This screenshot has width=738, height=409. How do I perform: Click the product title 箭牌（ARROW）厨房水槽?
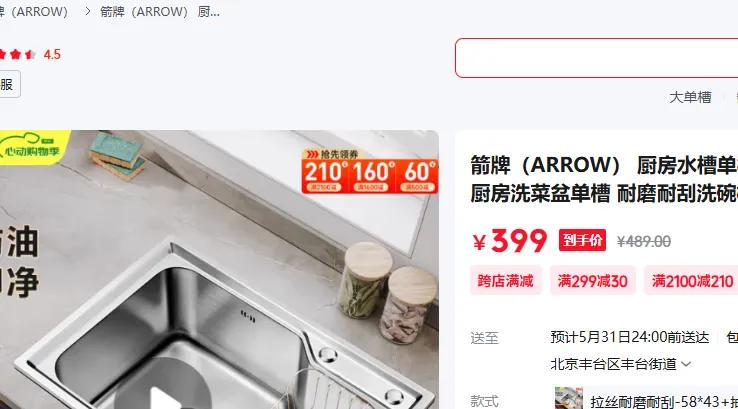[x=604, y=179]
